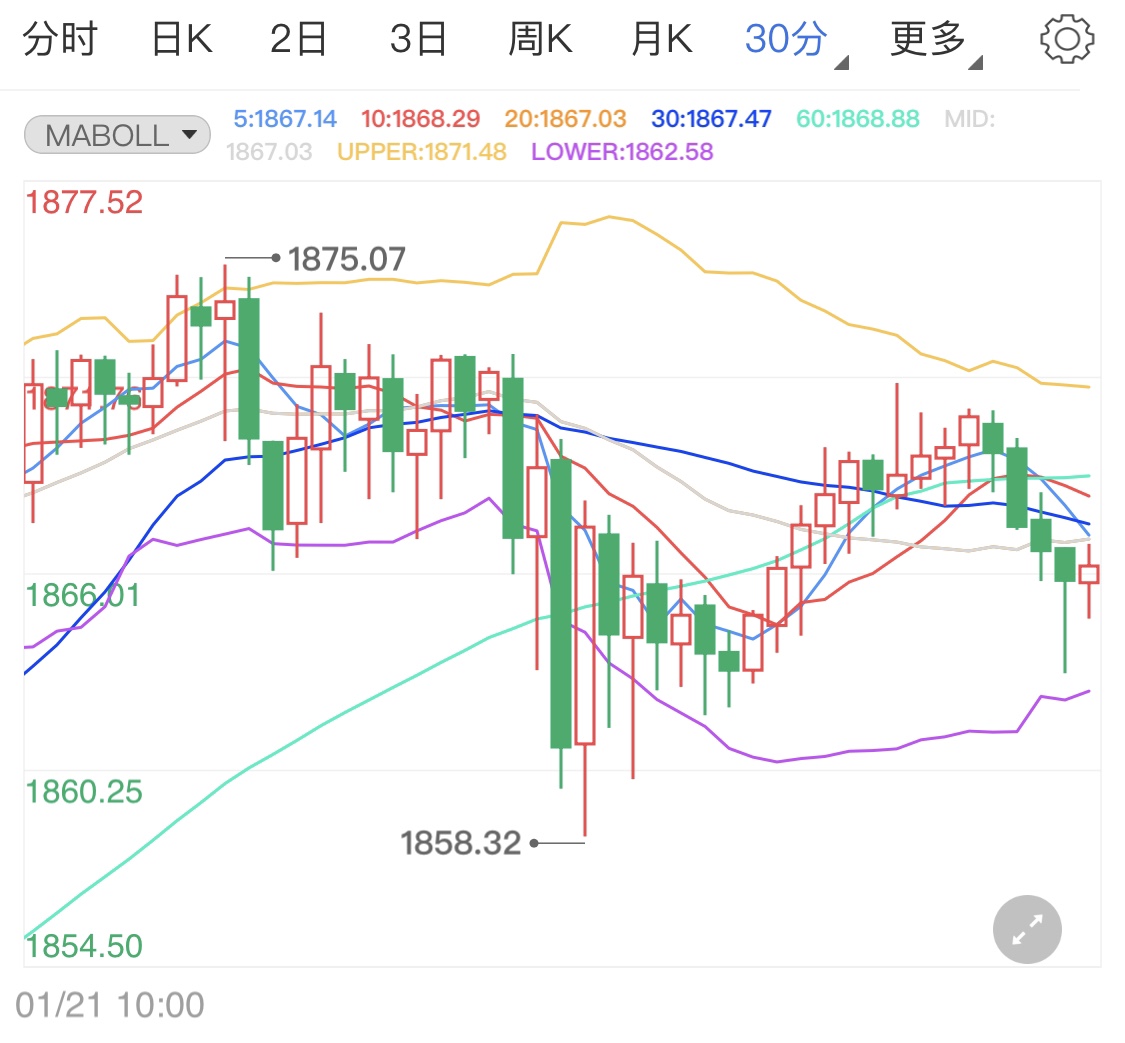
Task: Open the chart settings gear icon
Action: (1066, 38)
